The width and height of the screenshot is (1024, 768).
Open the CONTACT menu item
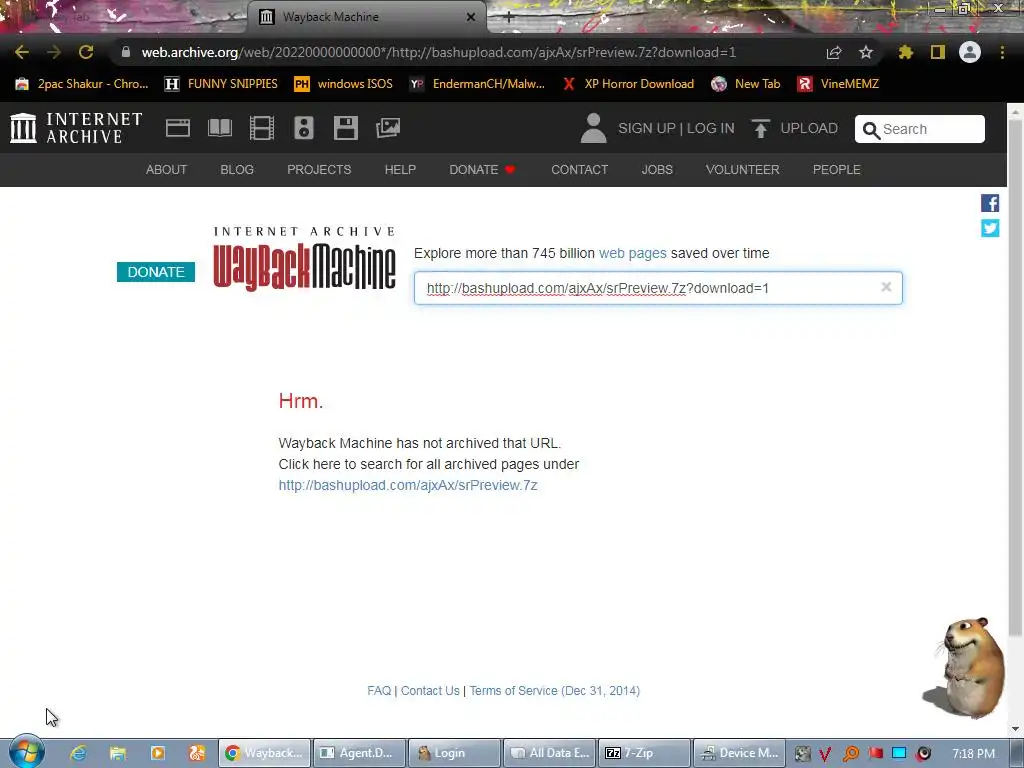[579, 170]
